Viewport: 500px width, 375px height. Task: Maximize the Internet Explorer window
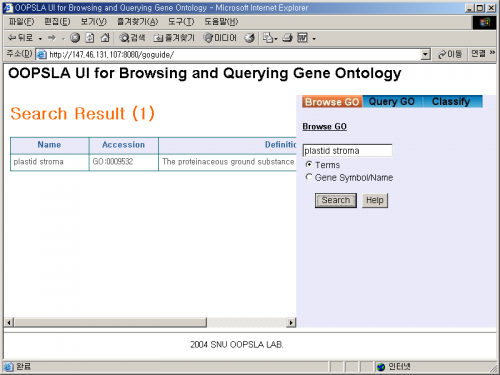click(480, 8)
